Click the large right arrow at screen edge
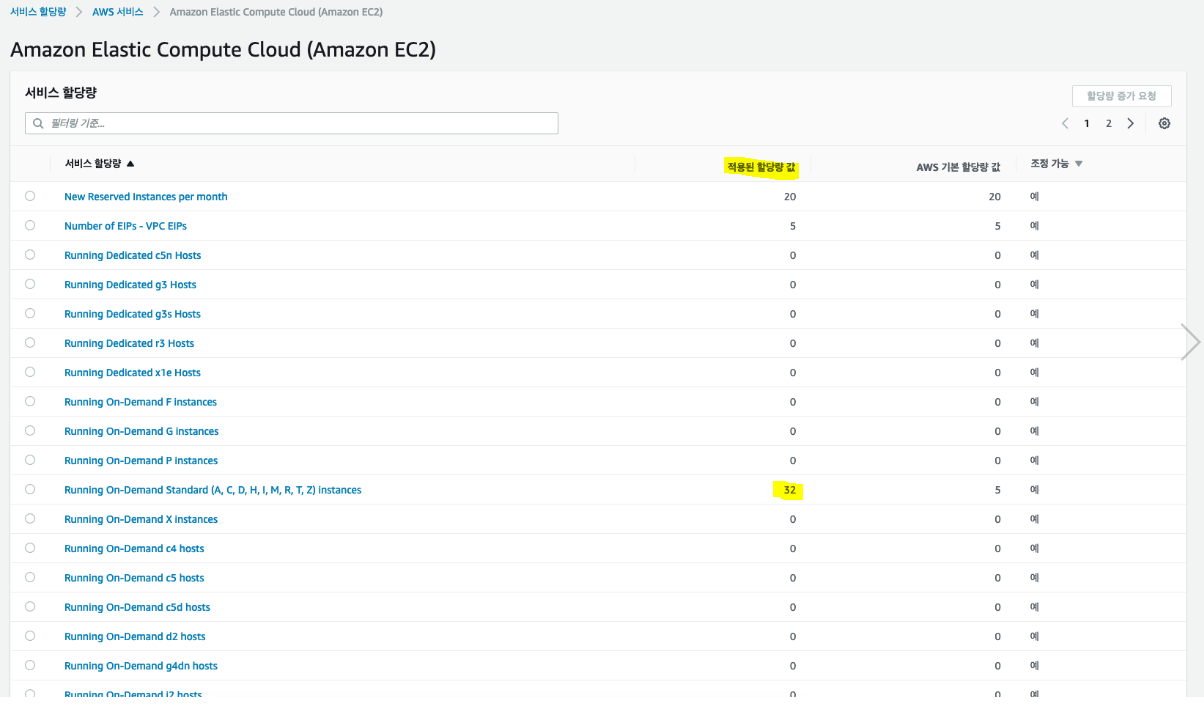 point(1190,342)
